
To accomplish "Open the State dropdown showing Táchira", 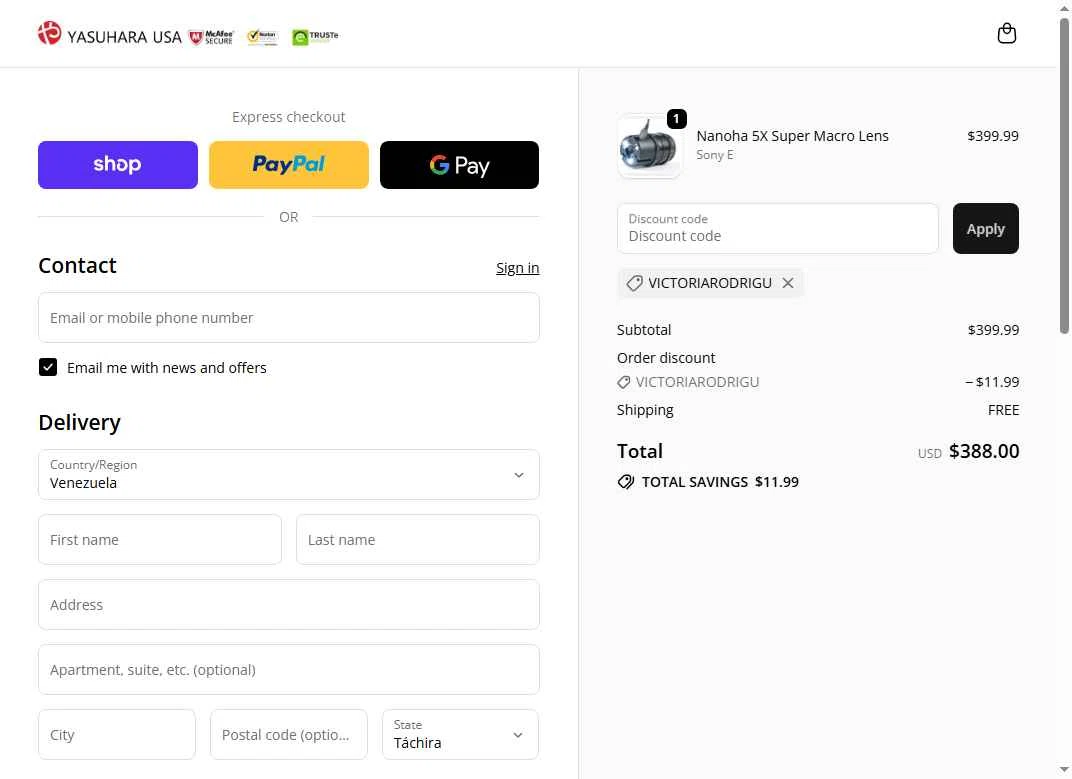I will pos(460,735).
